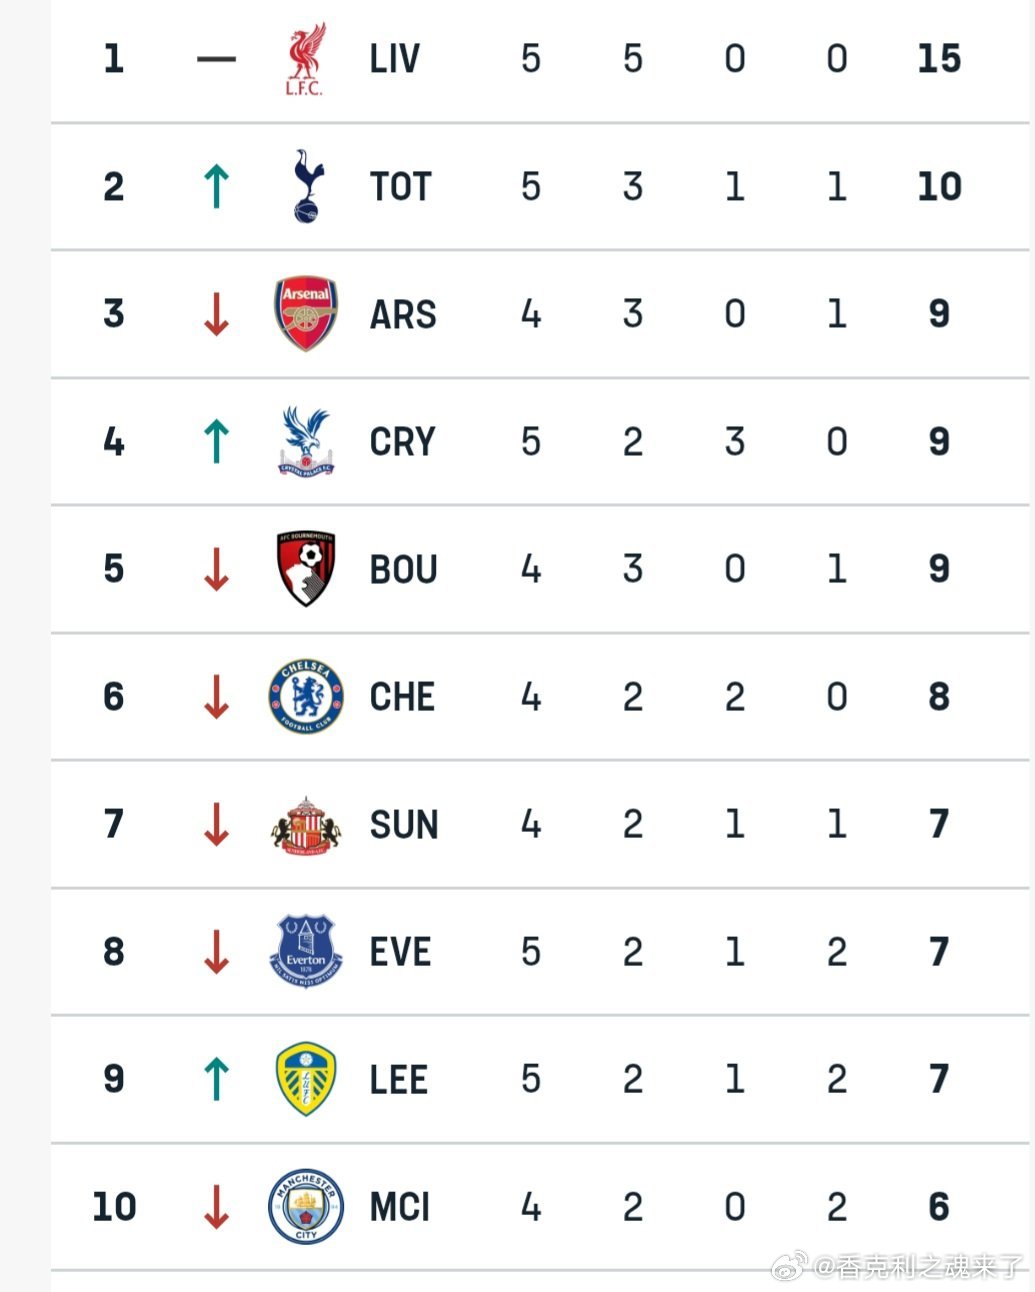Click the dash indicator beside LIV
1035x1292 pixels.
pyautogui.click(x=216, y=59)
